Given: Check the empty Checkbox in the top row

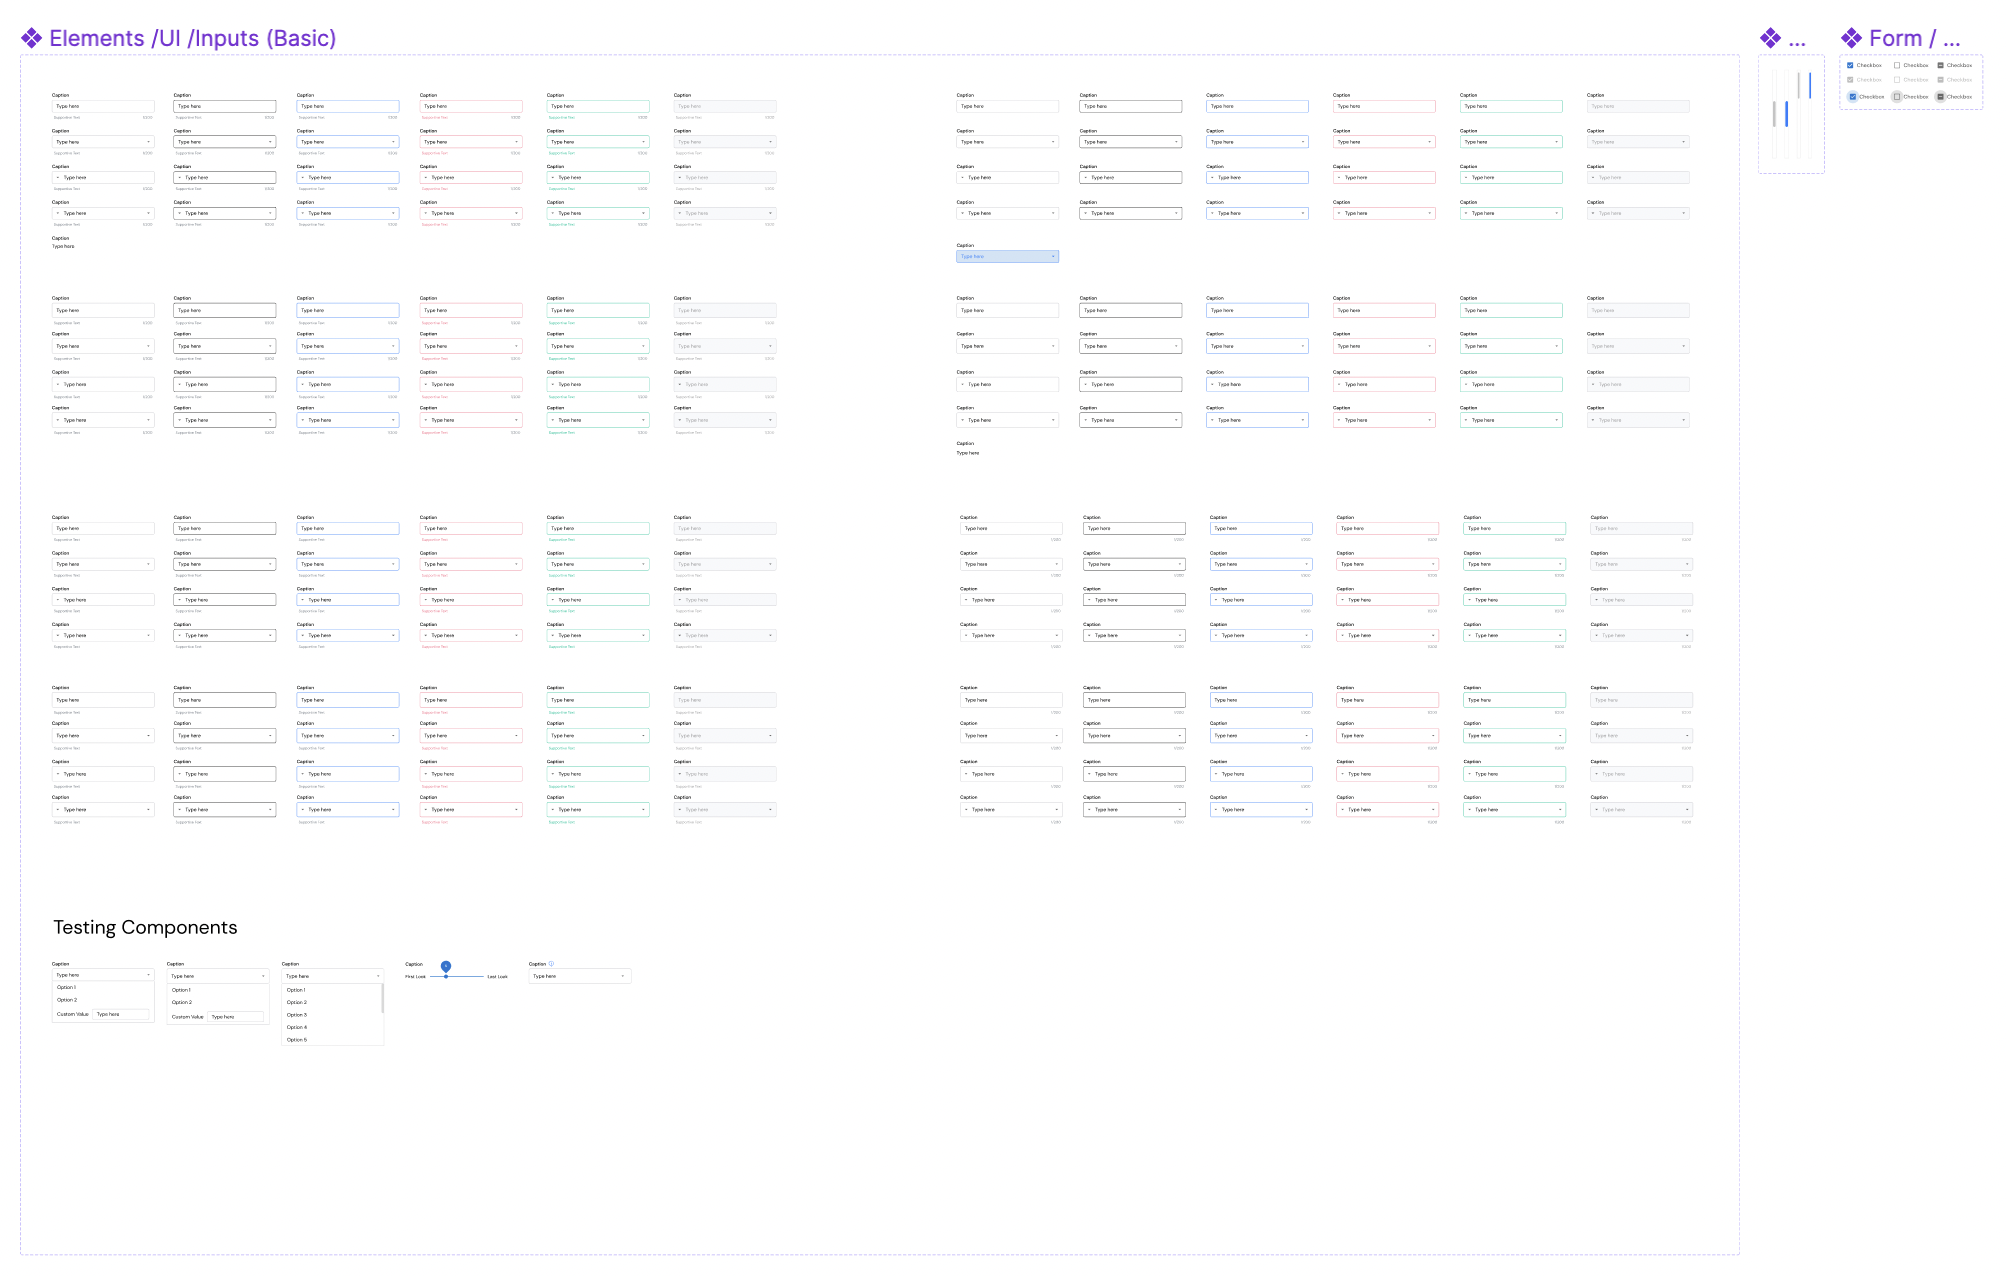Looking at the screenshot, I should 1897,65.
